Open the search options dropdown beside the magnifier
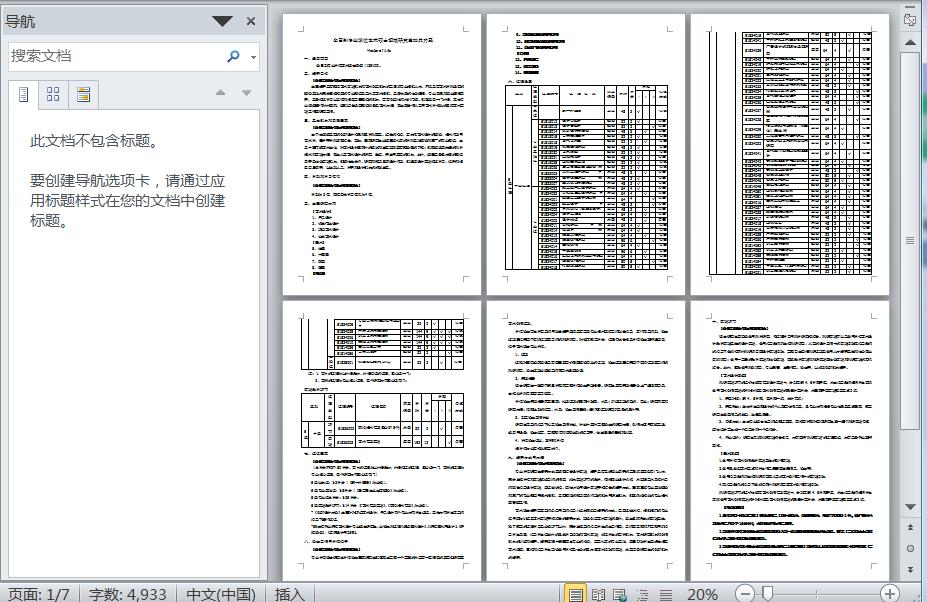Image resolution: width=927 pixels, height=602 pixels. 254,57
